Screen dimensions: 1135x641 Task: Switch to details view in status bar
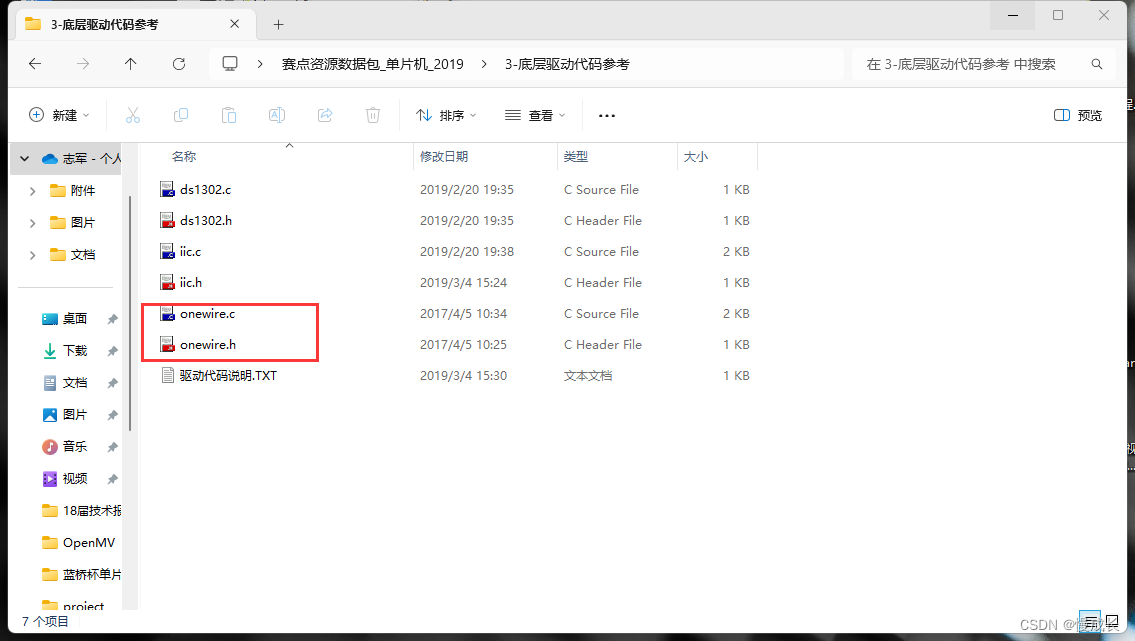pyautogui.click(x=1089, y=621)
